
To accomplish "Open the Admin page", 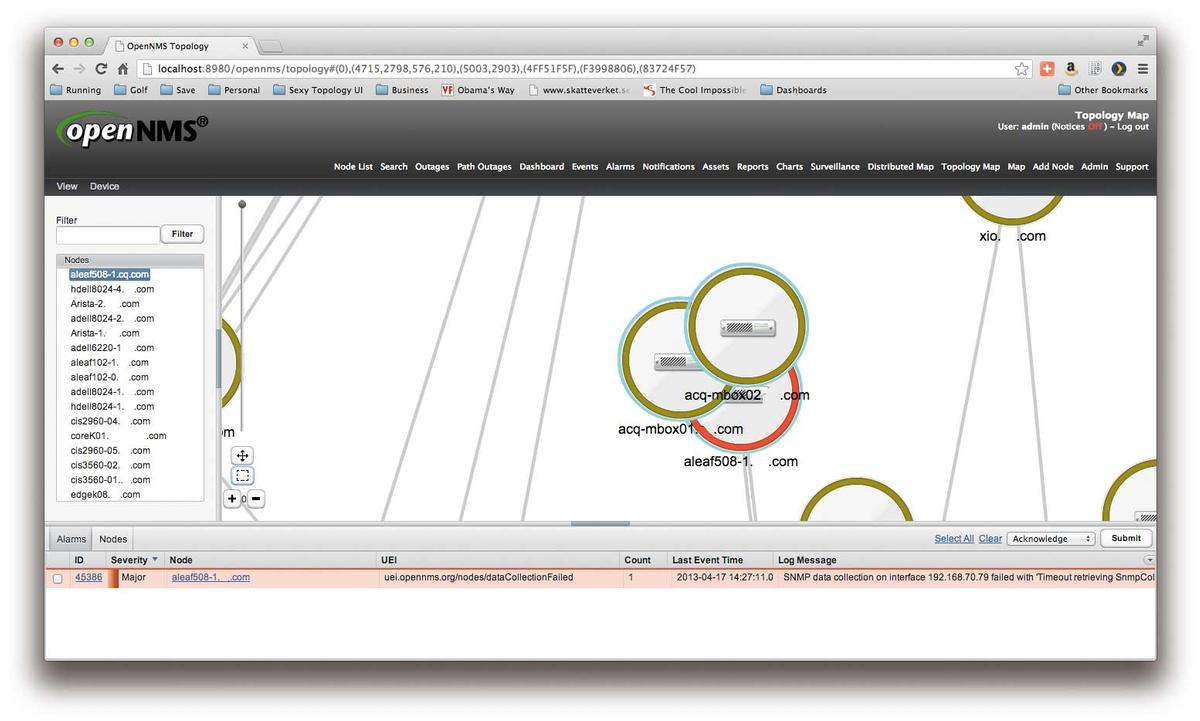I will pyautogui.click(x=1094, y=167).
